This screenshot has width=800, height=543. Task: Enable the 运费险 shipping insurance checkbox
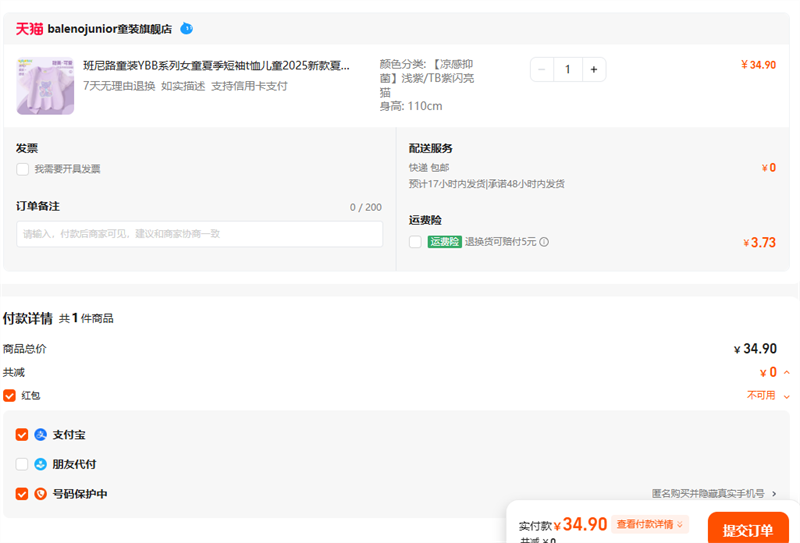415,242
